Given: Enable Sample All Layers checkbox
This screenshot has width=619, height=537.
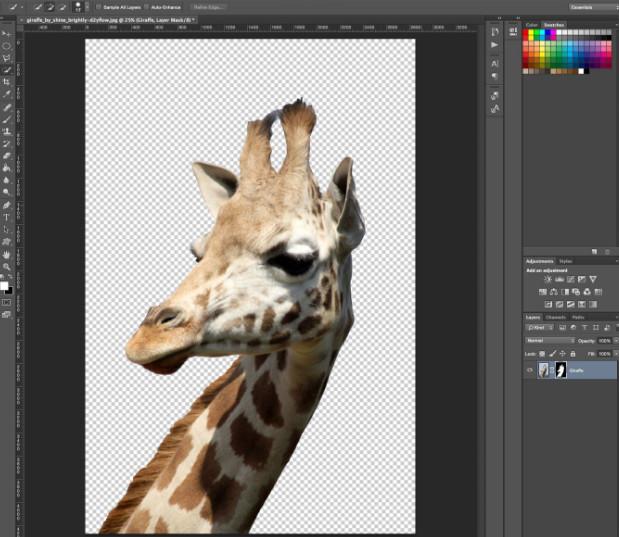Looking at the screenshot, I should [98, 7].
